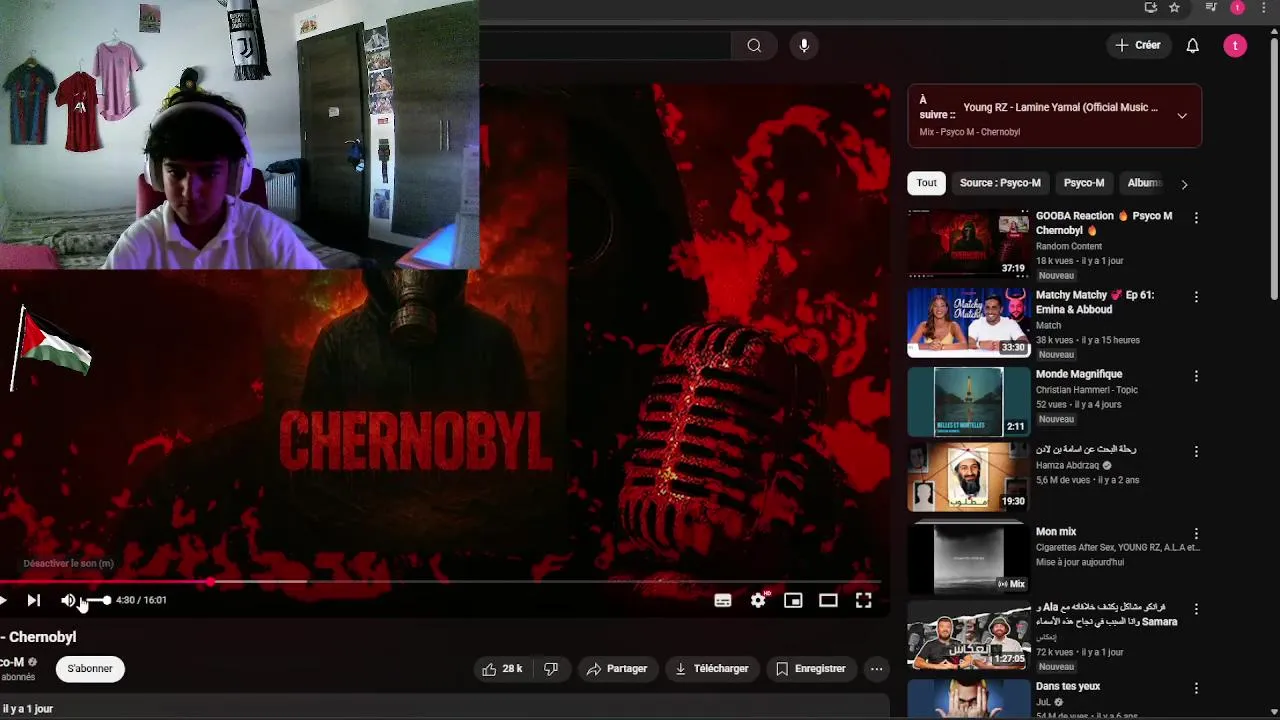Open more actions under the video
The width and height of the screenshot is (1280, 720).
(876, 669)
